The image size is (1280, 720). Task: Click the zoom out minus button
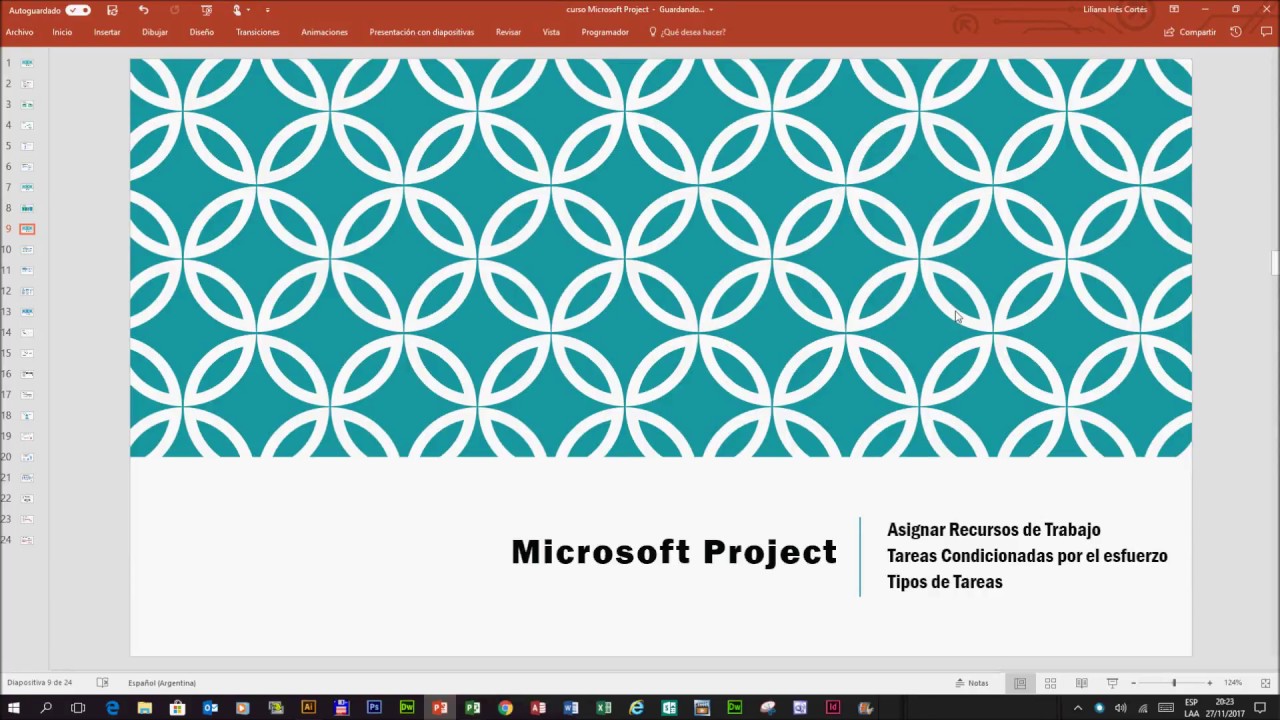point(1133,683)
